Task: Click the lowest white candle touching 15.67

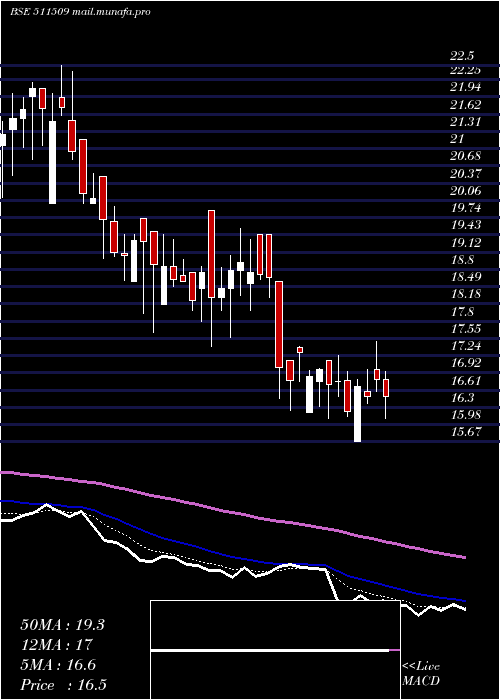Action: pos(358,414)
